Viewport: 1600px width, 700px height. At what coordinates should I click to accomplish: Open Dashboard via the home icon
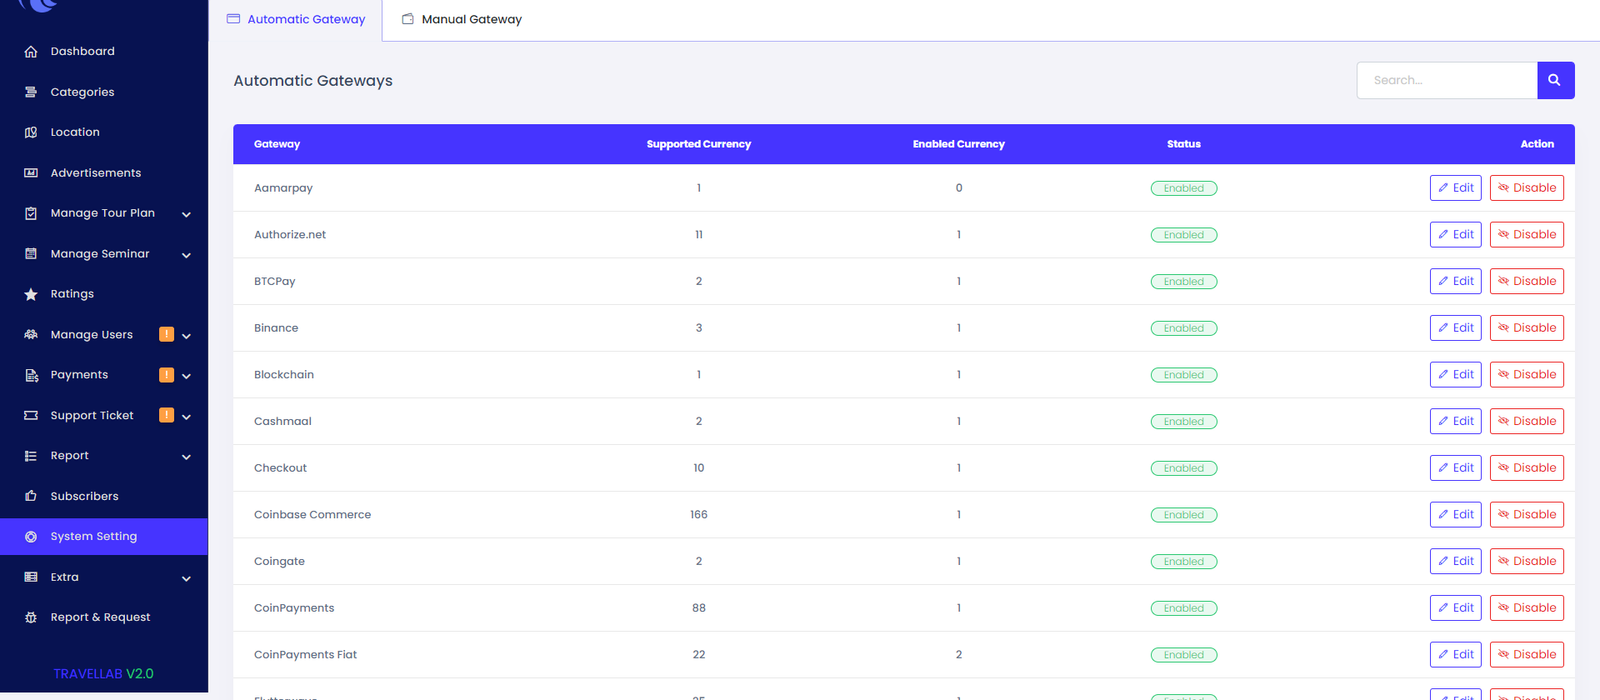coord(31,52)
